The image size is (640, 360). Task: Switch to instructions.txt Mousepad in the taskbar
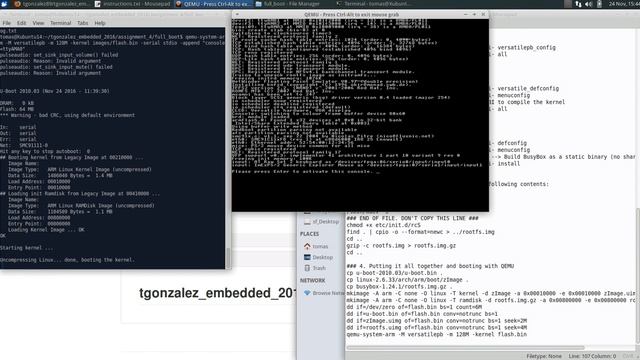click(133, 4)
